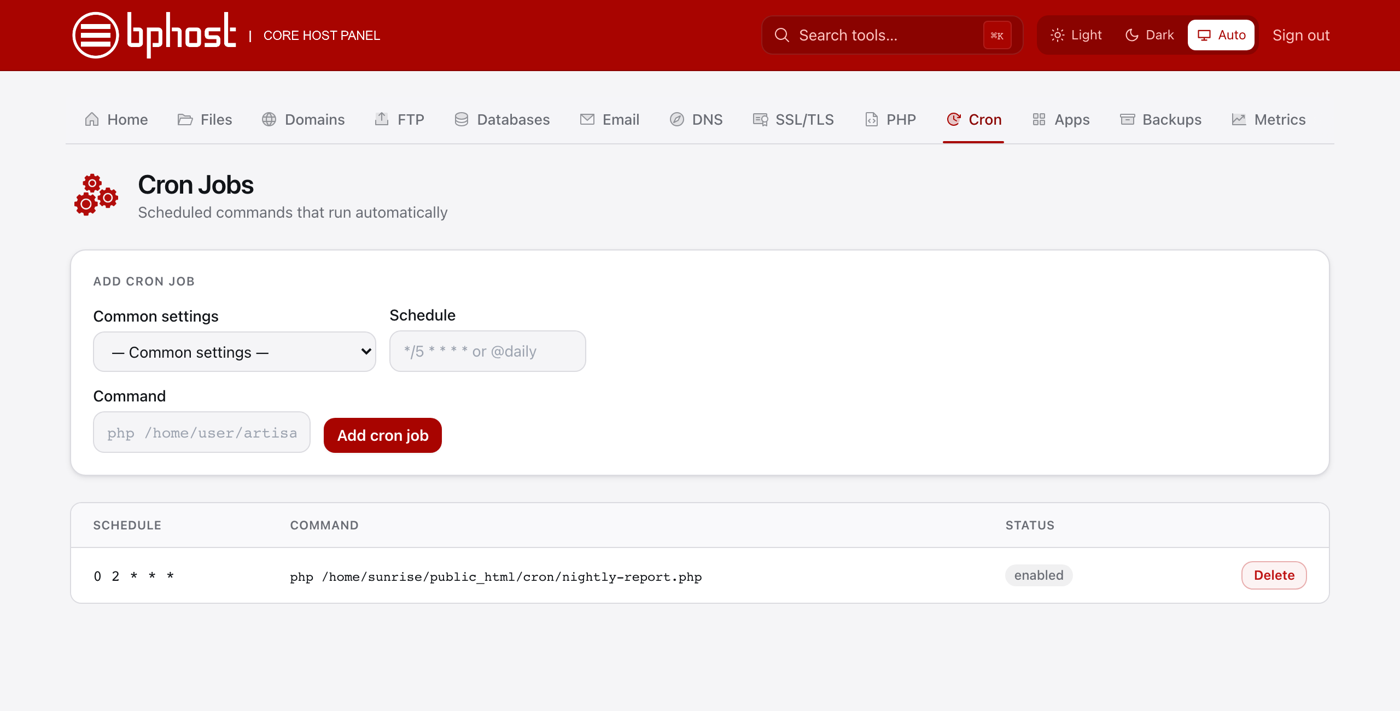Click the Cron Jobs gears icon

[x=96, y=195]
